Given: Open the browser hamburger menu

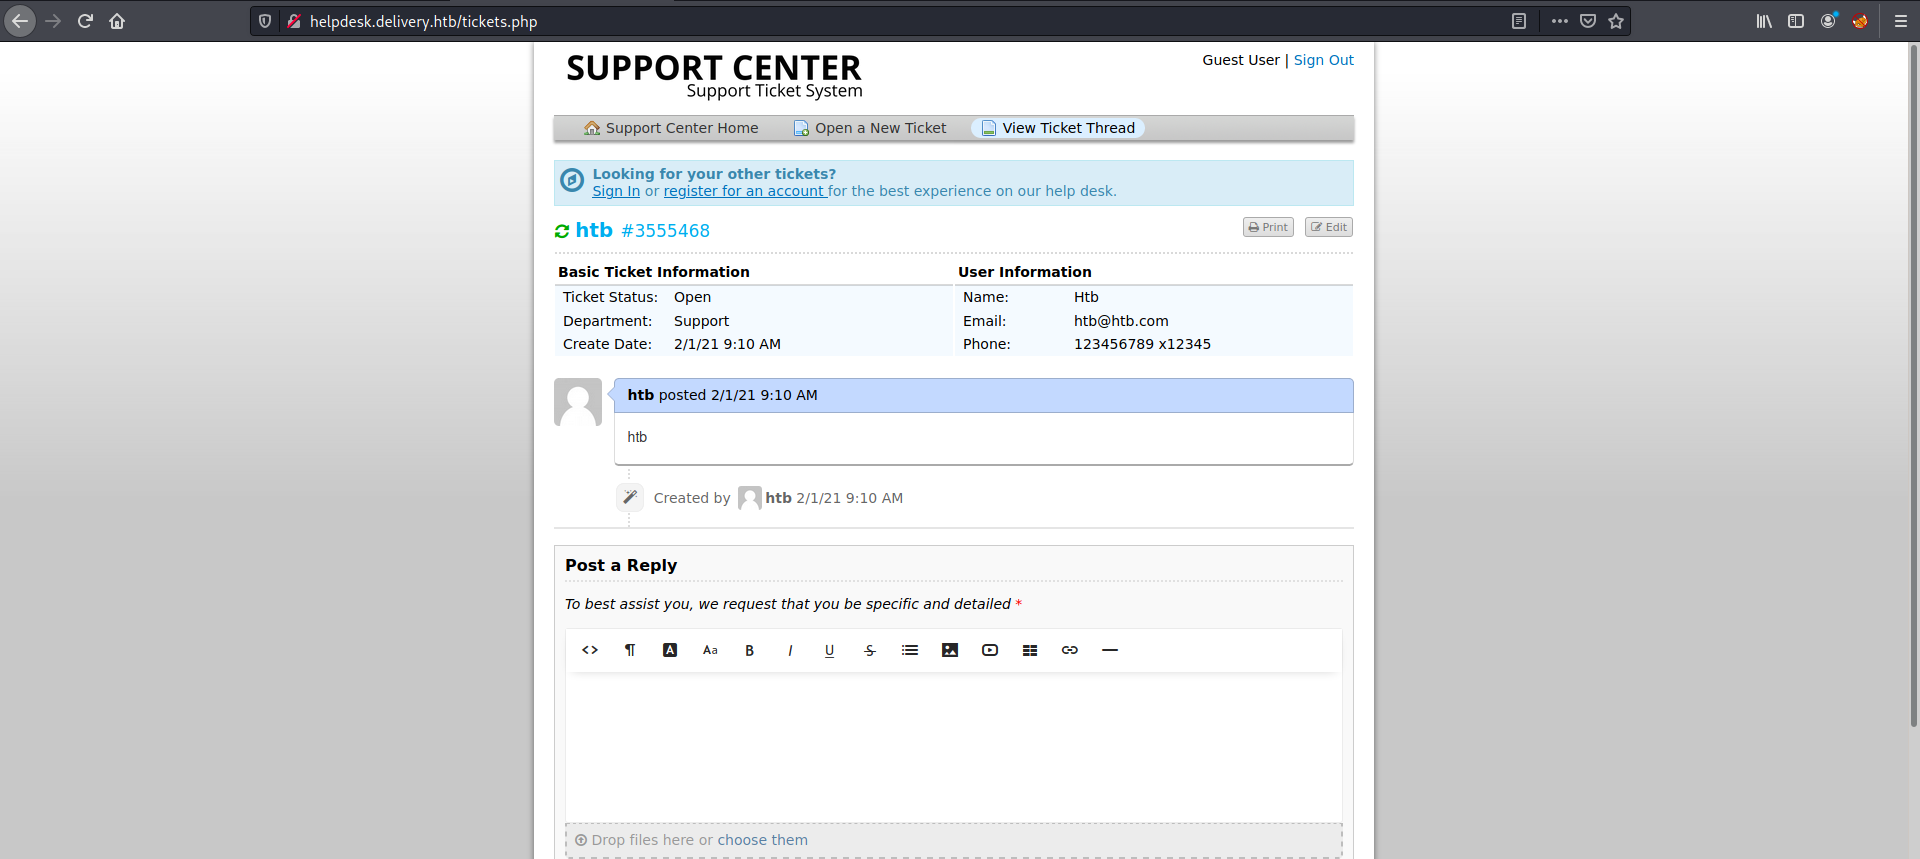Looking at the screenshot, I should [x=1901, y=21].
